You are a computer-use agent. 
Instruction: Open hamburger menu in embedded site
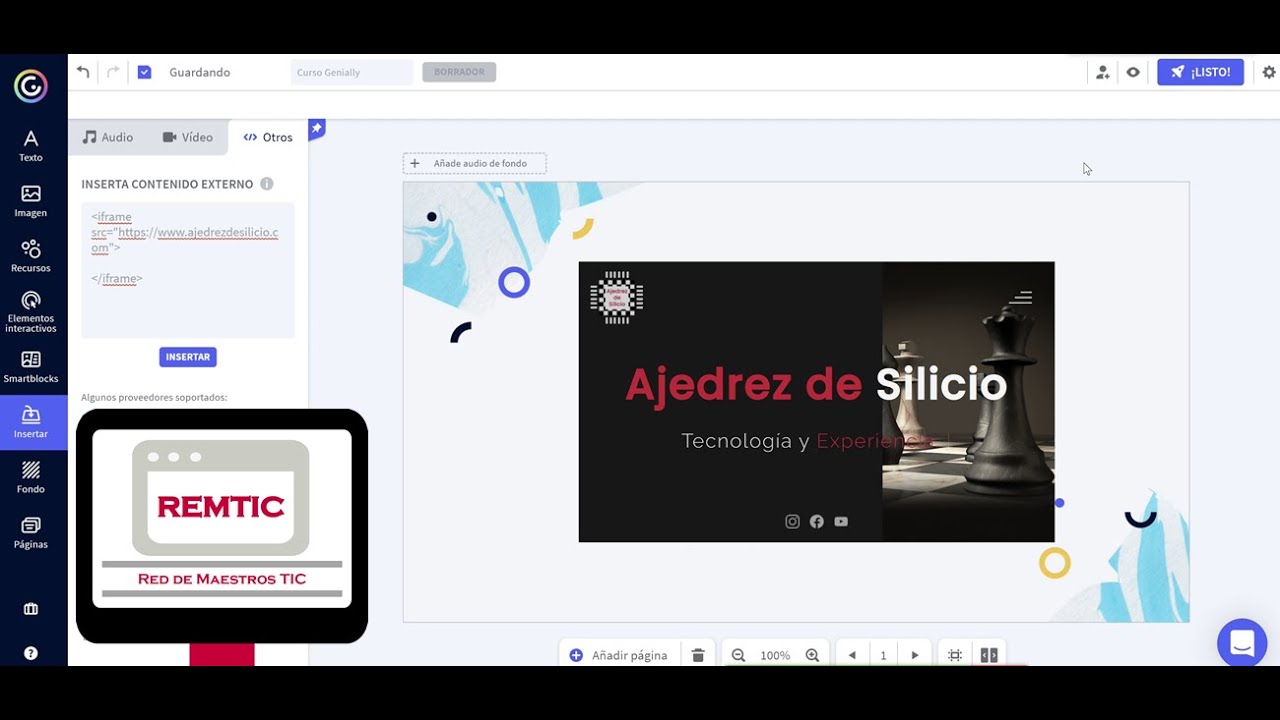point(1021,297)
